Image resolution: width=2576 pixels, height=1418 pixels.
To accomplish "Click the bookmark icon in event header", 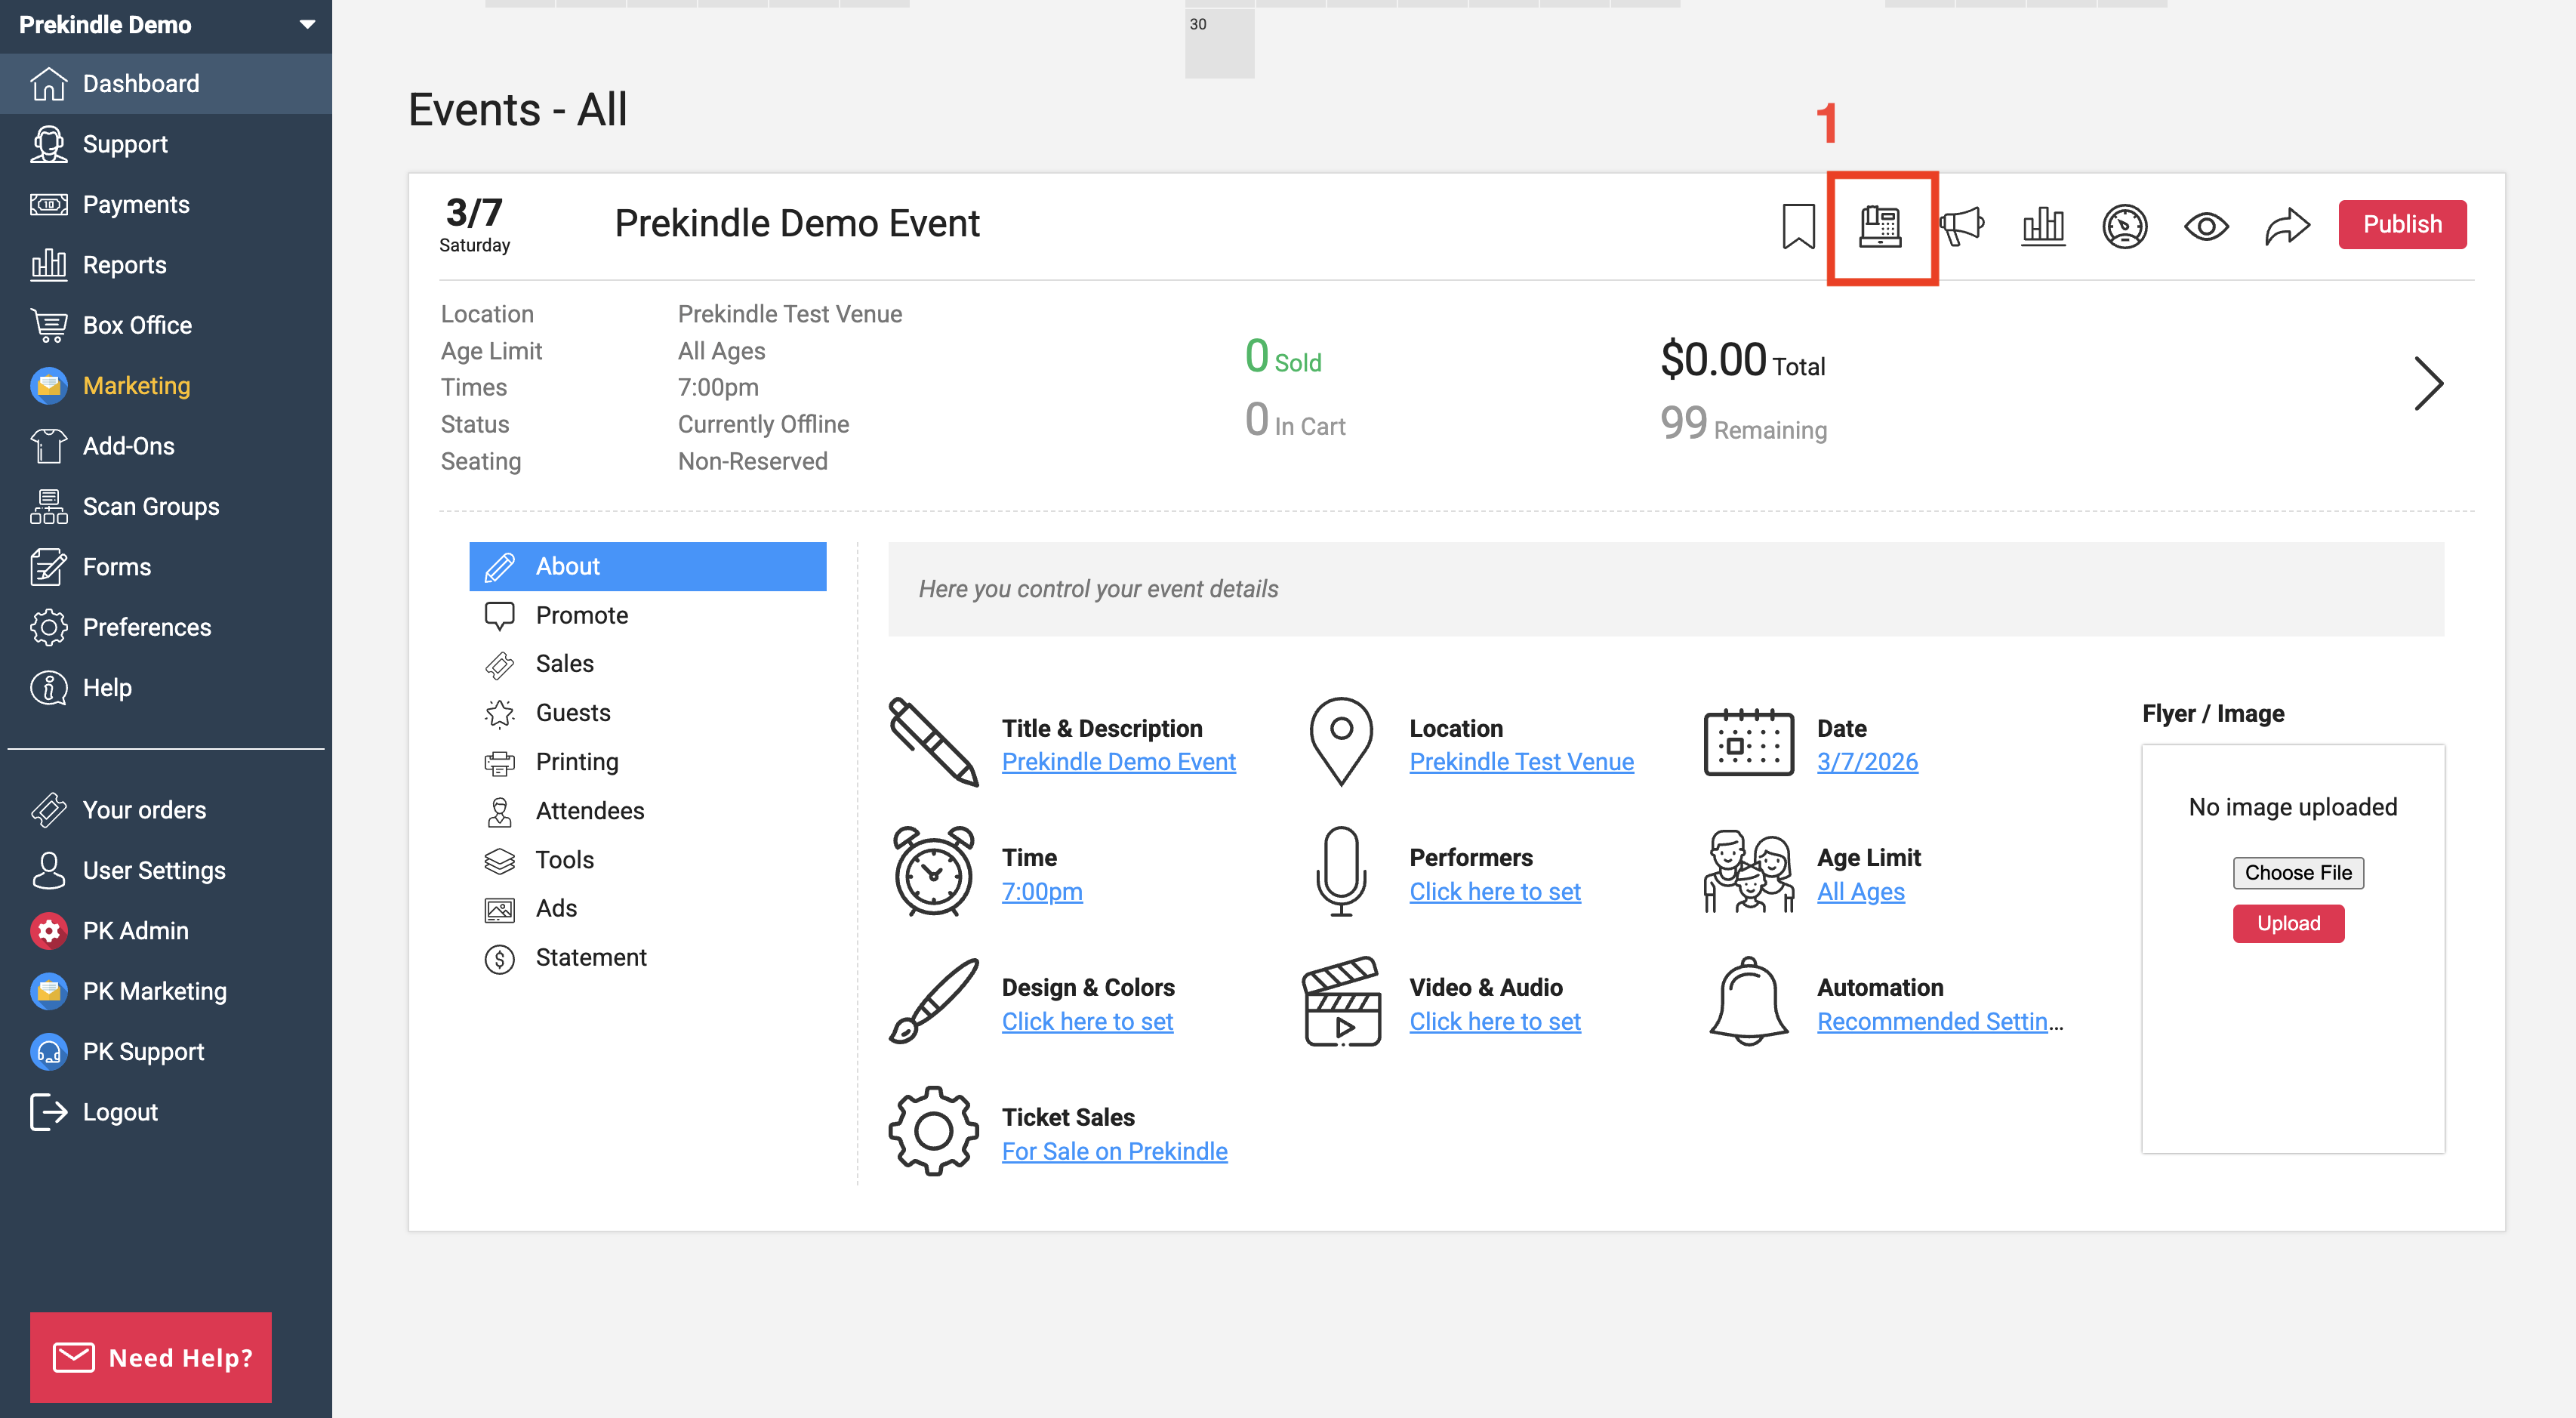I will coord(1798,226).
